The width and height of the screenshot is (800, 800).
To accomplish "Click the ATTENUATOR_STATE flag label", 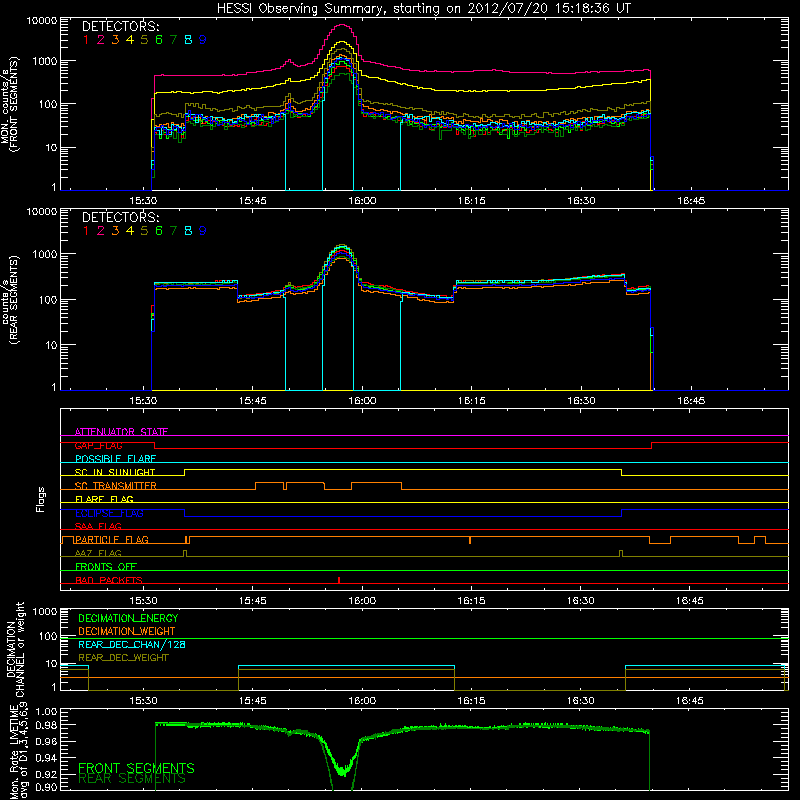I will [121, 432].
